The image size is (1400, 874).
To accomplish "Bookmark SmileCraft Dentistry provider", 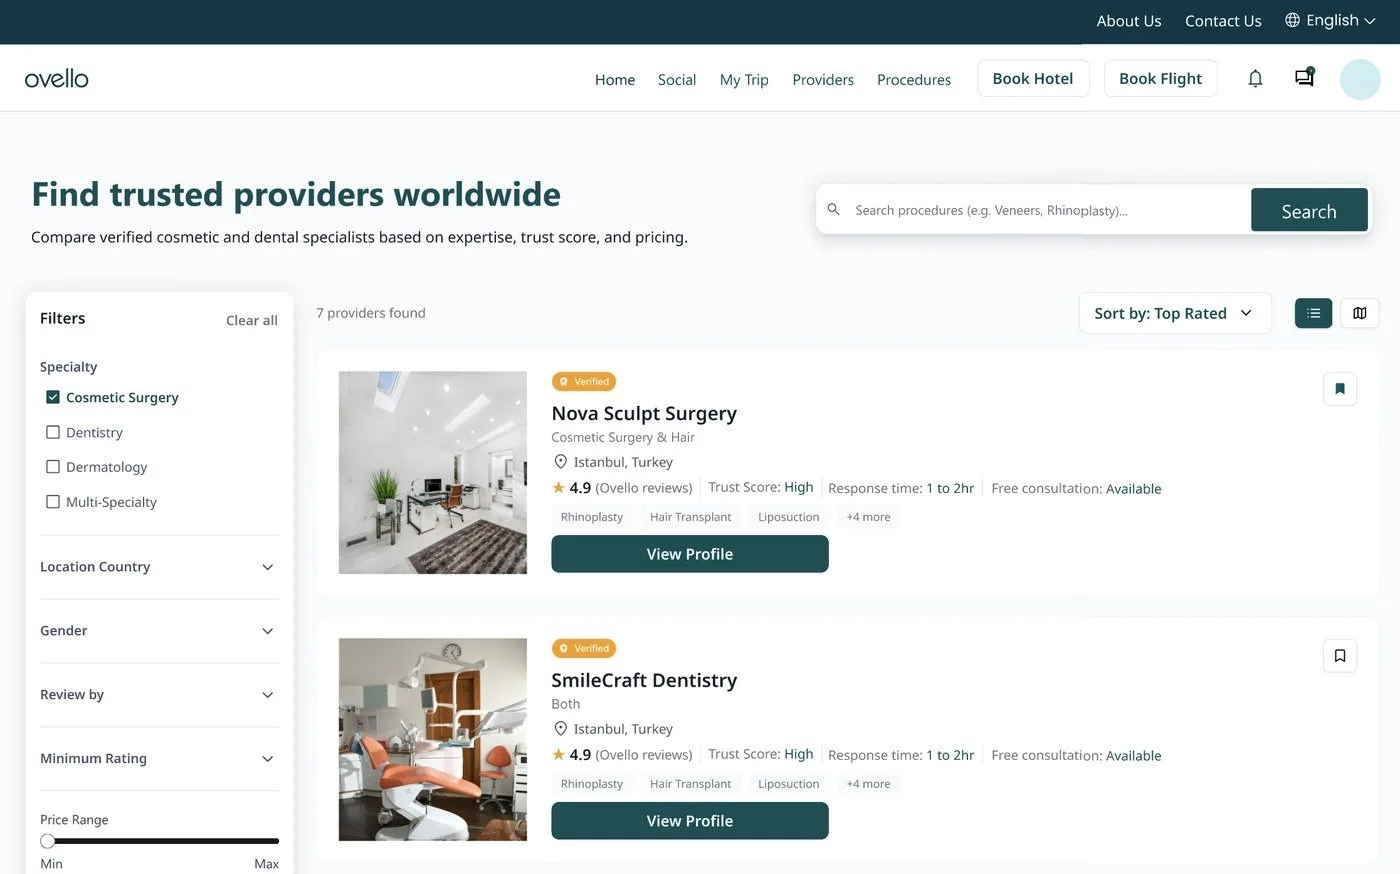I will [x=1340, y=656].
